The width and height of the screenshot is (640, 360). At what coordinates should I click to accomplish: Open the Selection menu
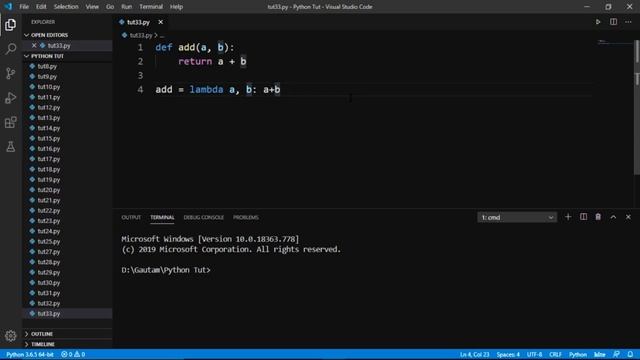click(x=66, y=7)
